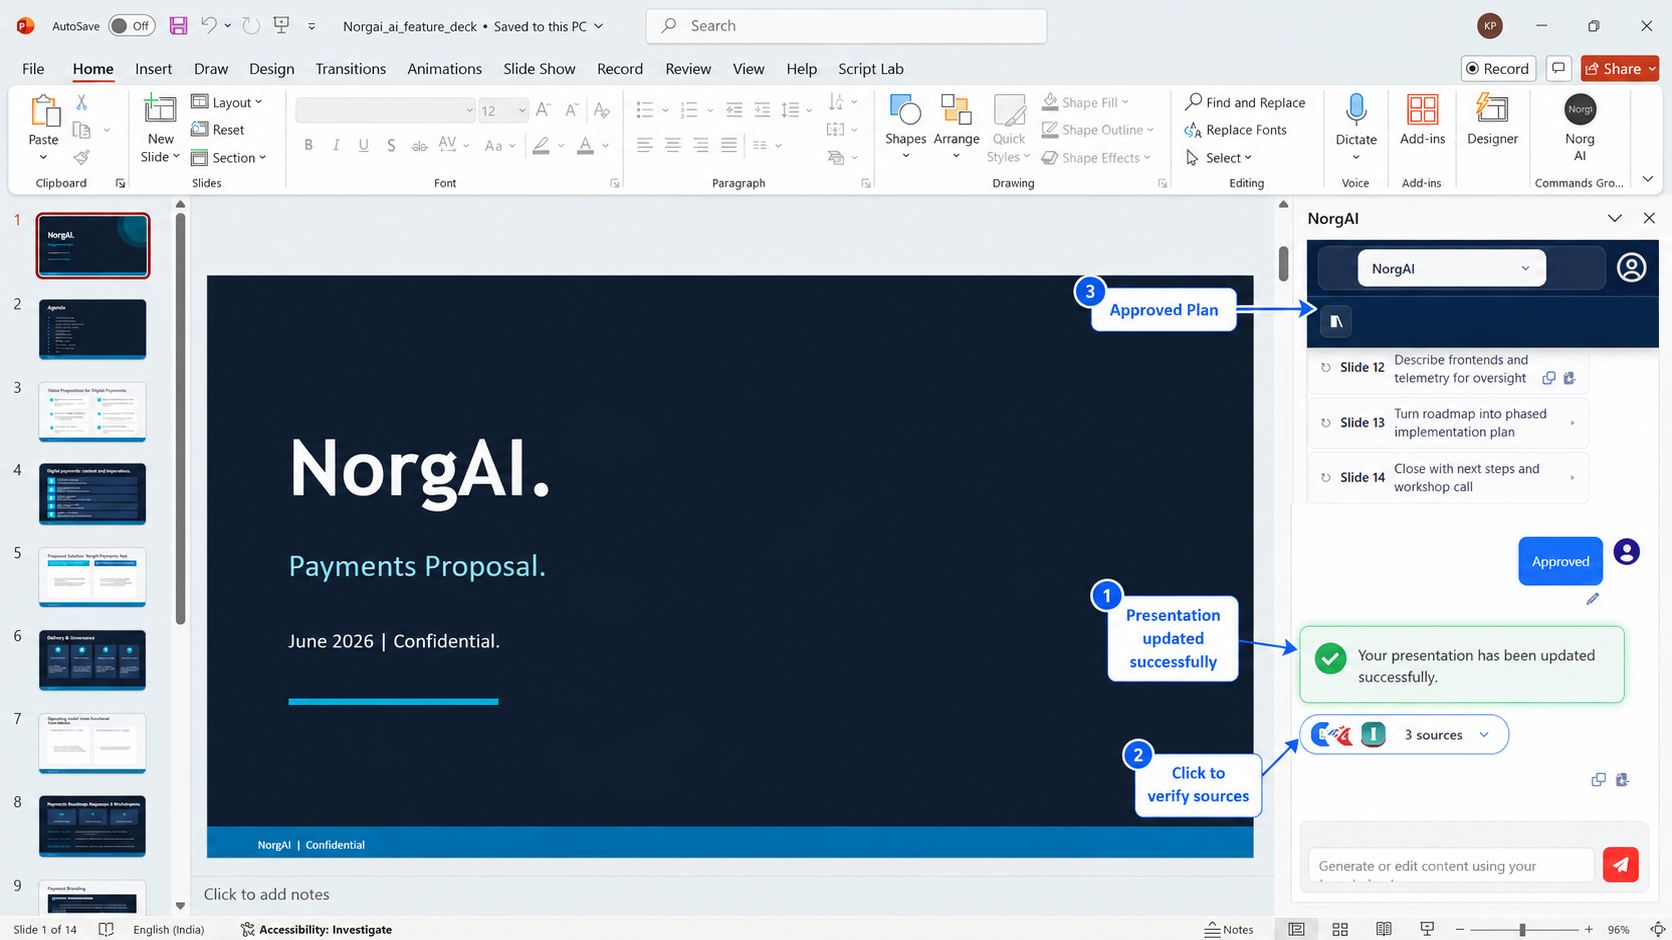Open the Shapes gallery
The height and width of the screenshot is (940, 1672).
[905, 127]
